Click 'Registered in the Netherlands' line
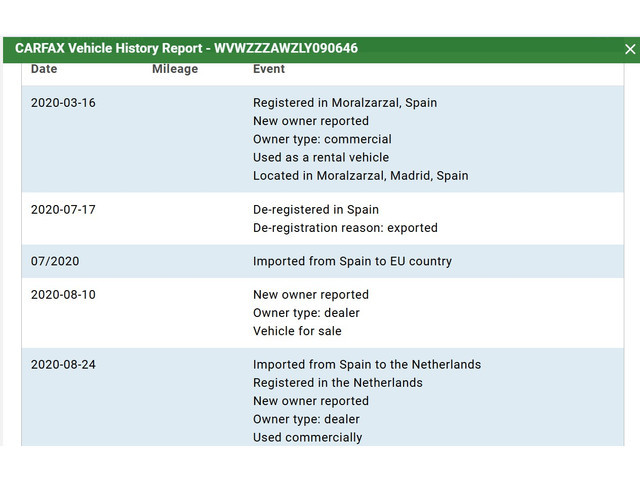The height and width of the screenshot is (480, 640). [x=338, y=383]
